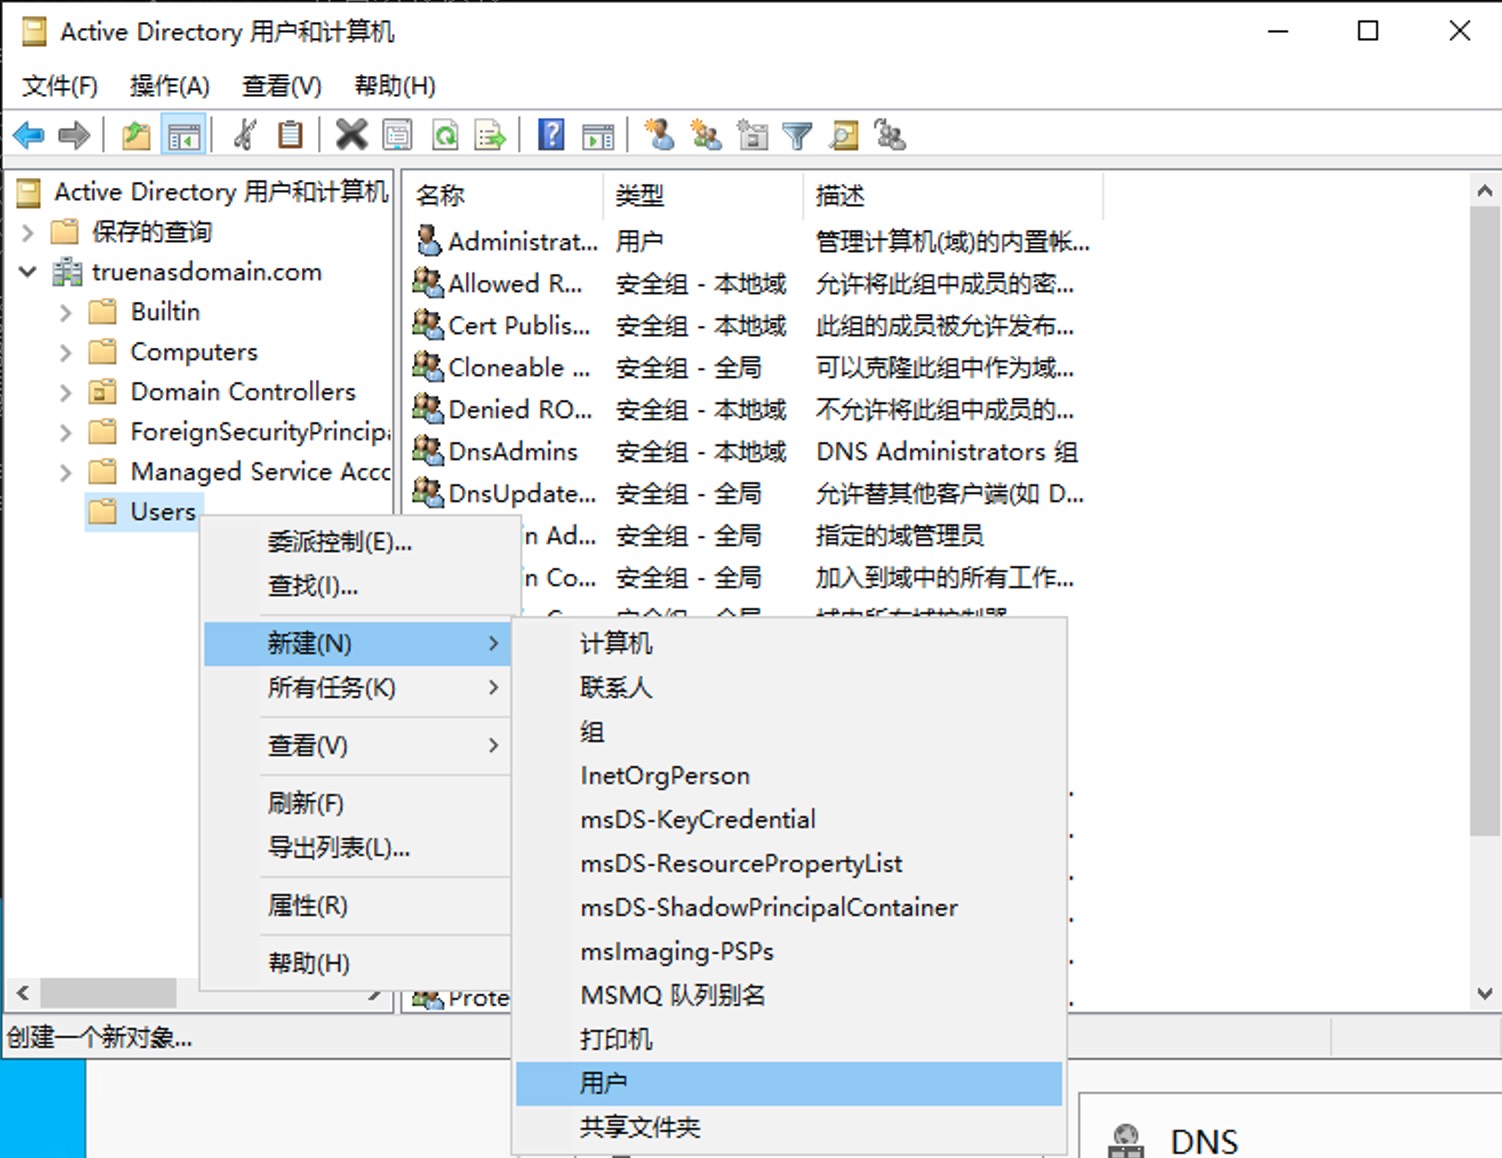Click the Export list toolbar icon
The width and height of the screenshot is (1502, 1158).
pos(490,135)
